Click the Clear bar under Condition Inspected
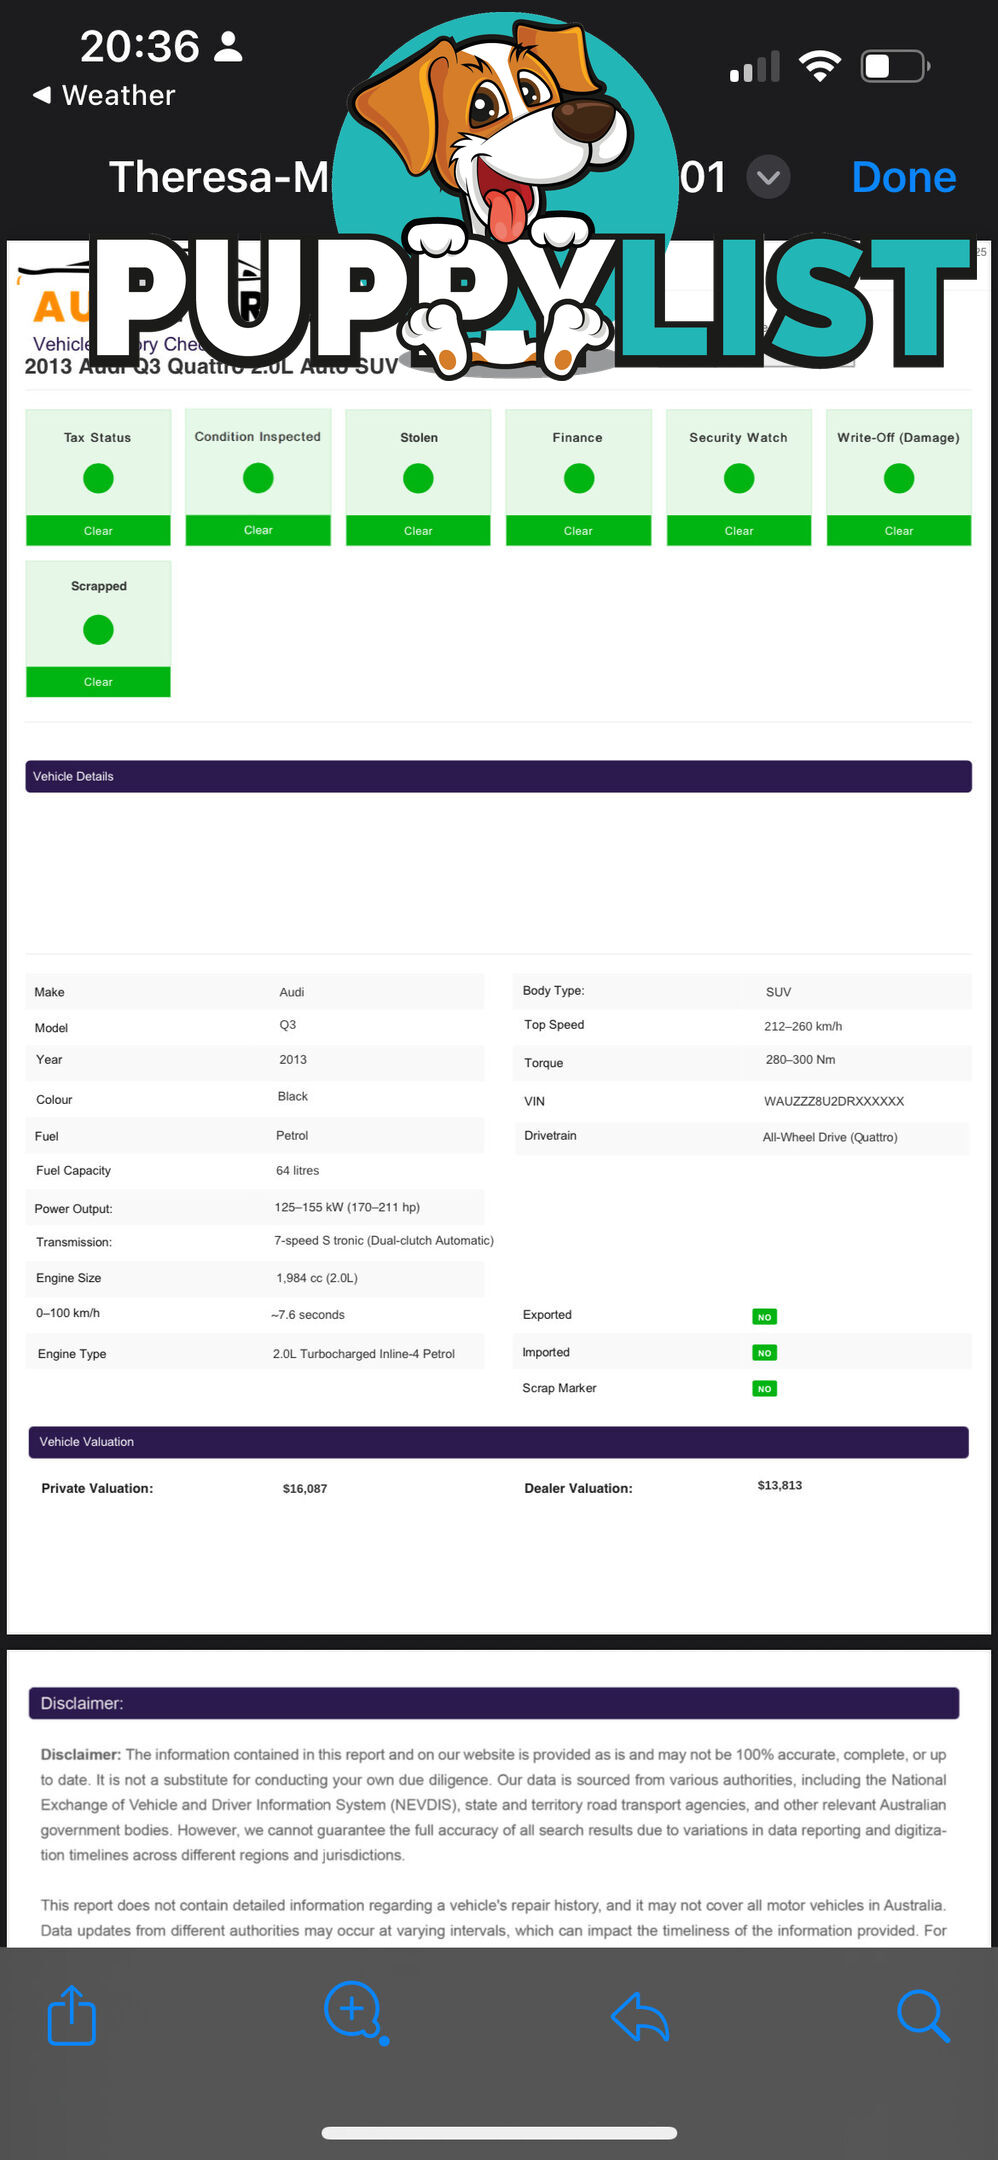 pos(258,530)
